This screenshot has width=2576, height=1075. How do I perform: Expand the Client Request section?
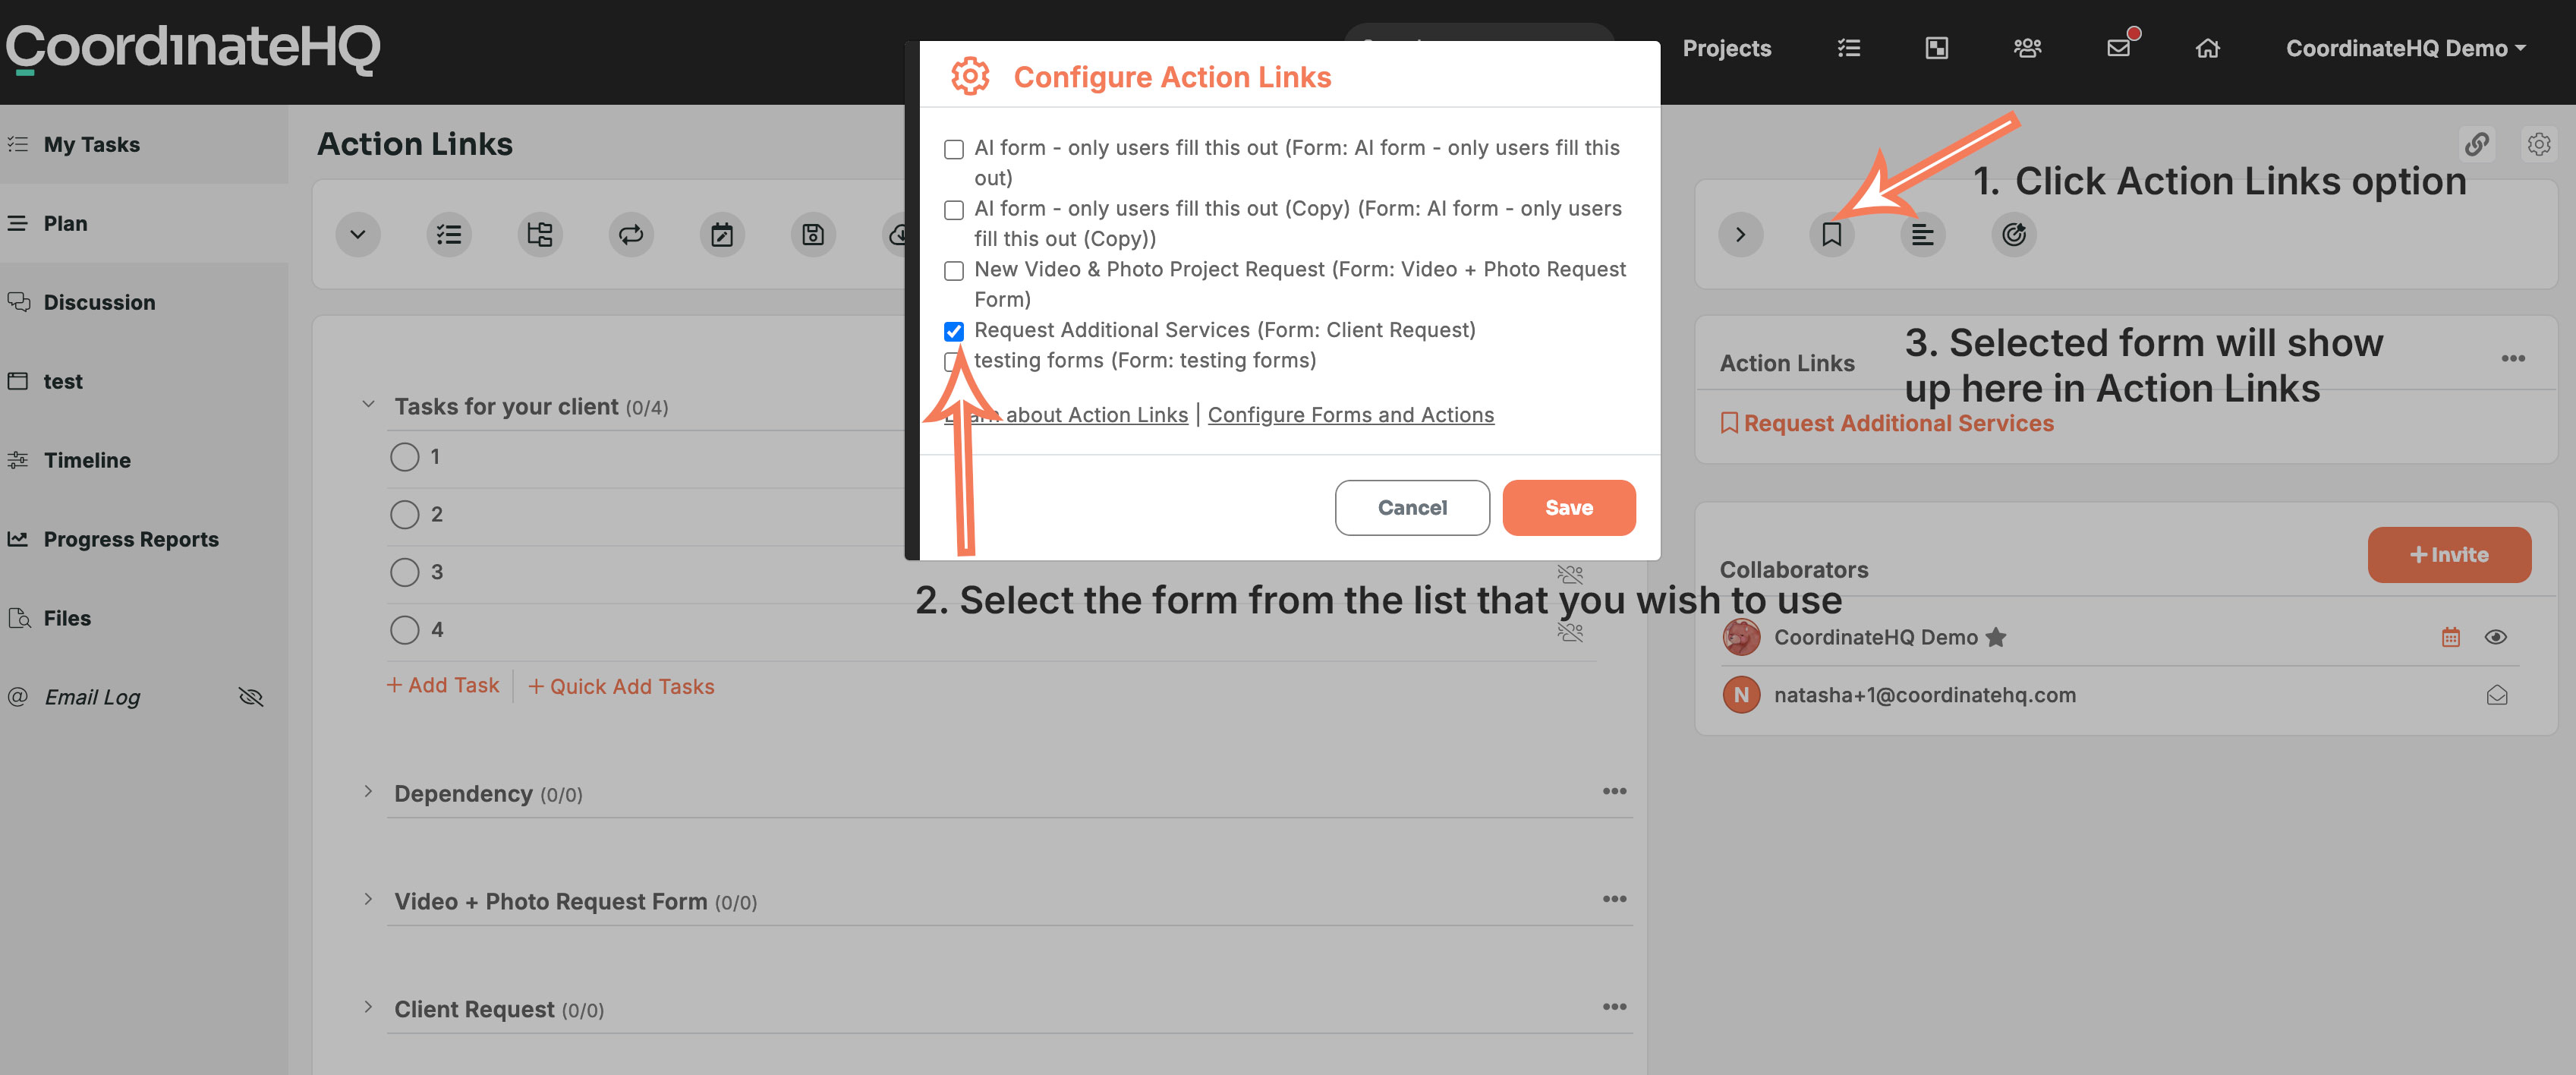(368, 1007)
